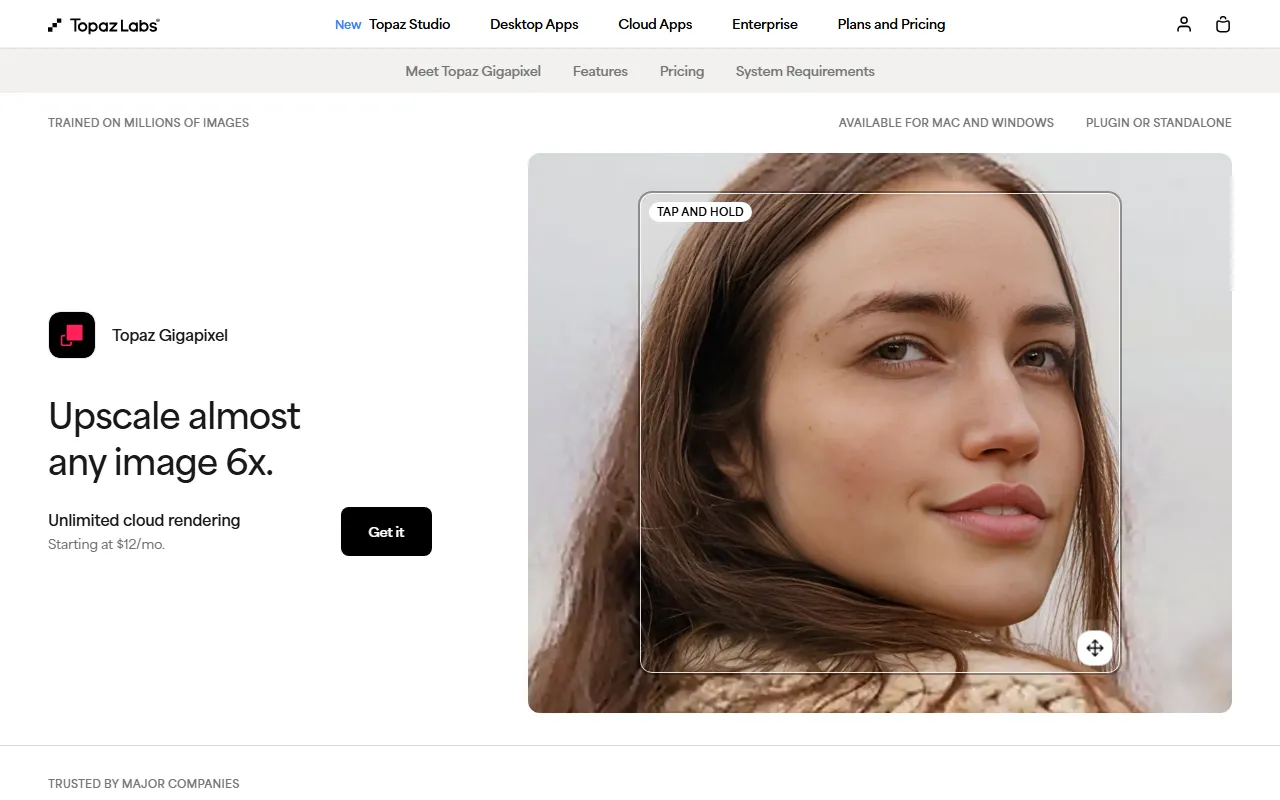
Task: Go to Plans and Pricing page
Action: 891,24
